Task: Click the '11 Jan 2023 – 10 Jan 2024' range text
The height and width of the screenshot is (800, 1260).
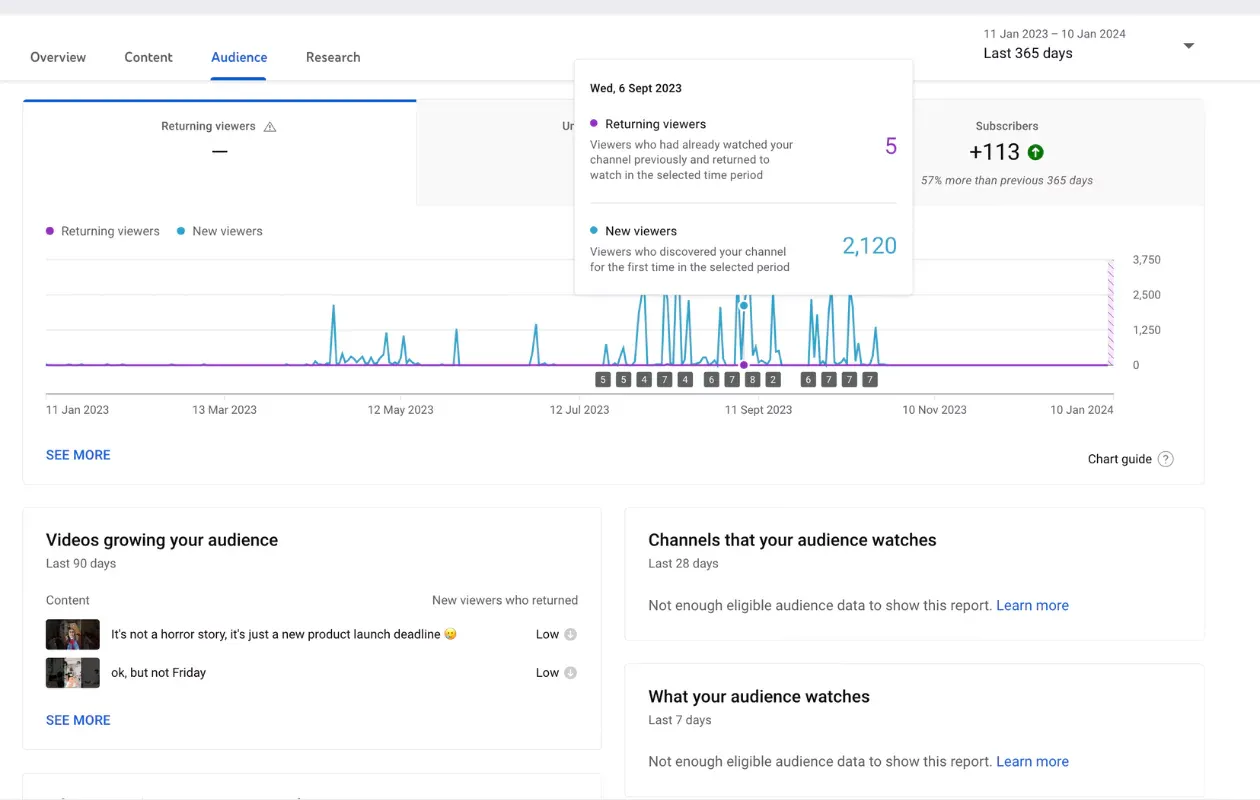Action: pos(1054,34)
